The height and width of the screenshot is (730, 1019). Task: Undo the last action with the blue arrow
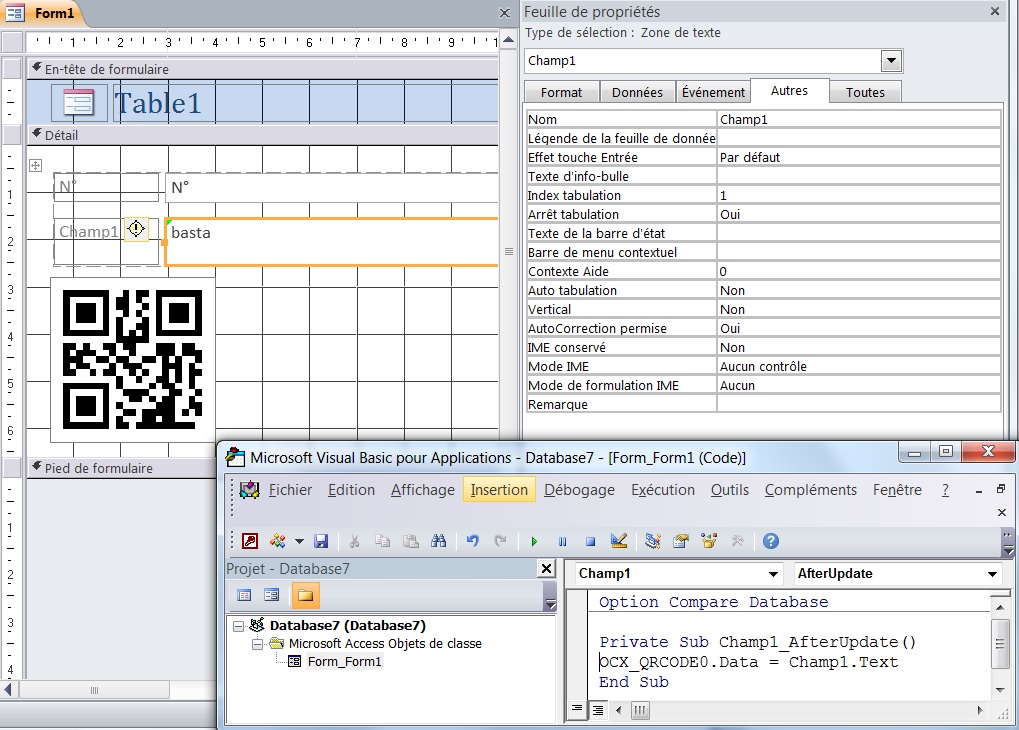tap(472, 541)
